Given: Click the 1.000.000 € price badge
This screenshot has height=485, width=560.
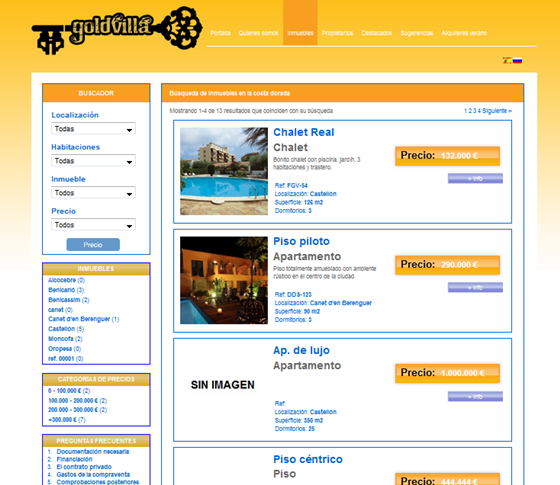Looking at the screenshot, I should (447, 373).
